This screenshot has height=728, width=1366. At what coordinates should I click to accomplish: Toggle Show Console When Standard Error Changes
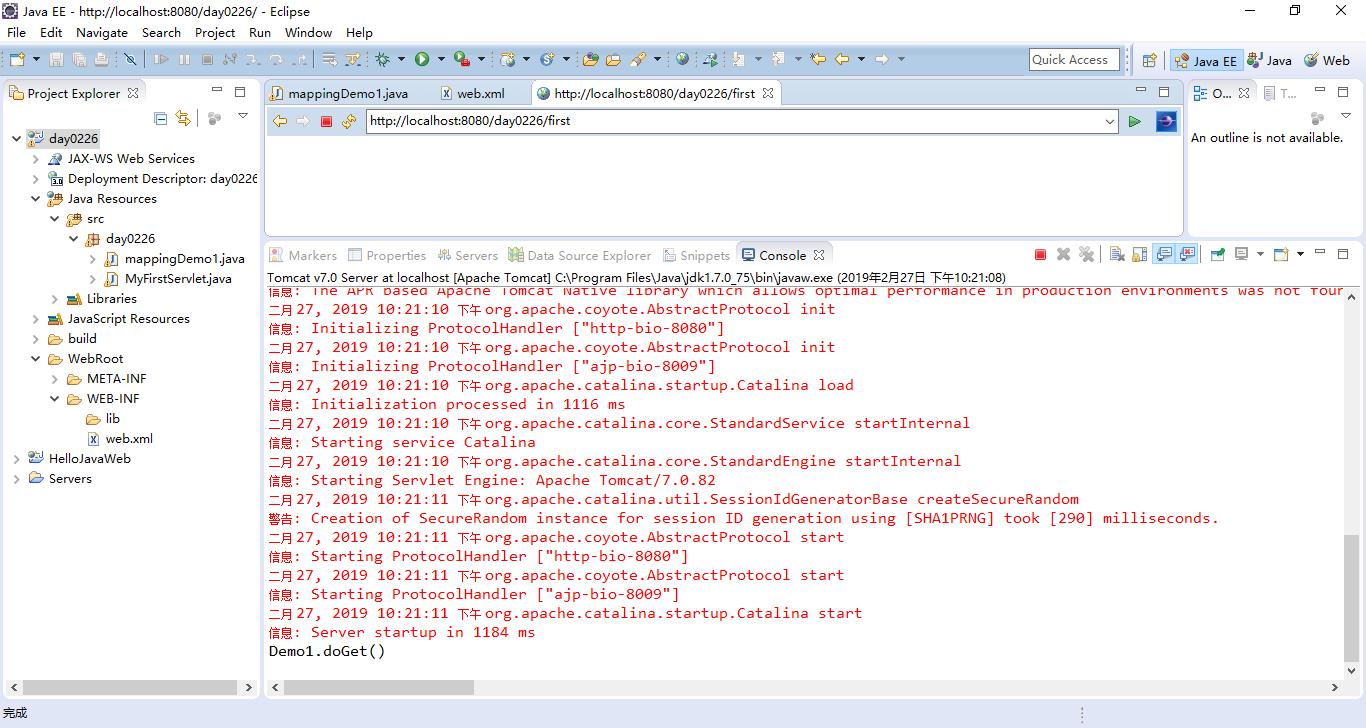tap(1187, 255)
